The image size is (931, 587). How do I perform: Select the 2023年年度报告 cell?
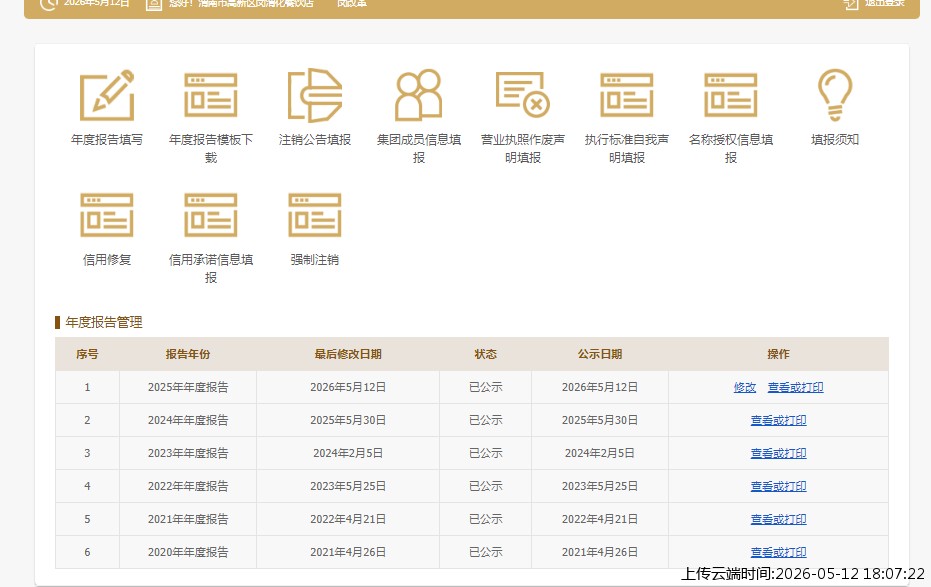click(188, 453)
